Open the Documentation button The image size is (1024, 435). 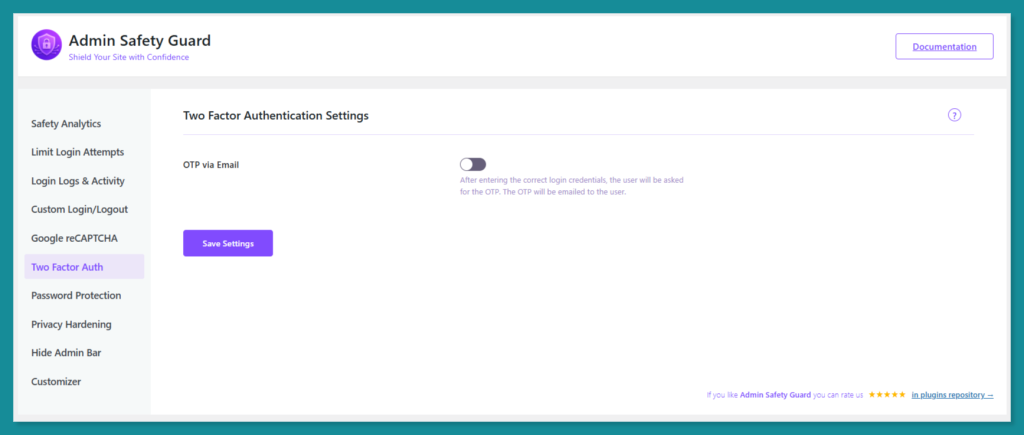(x=944, y=46)
